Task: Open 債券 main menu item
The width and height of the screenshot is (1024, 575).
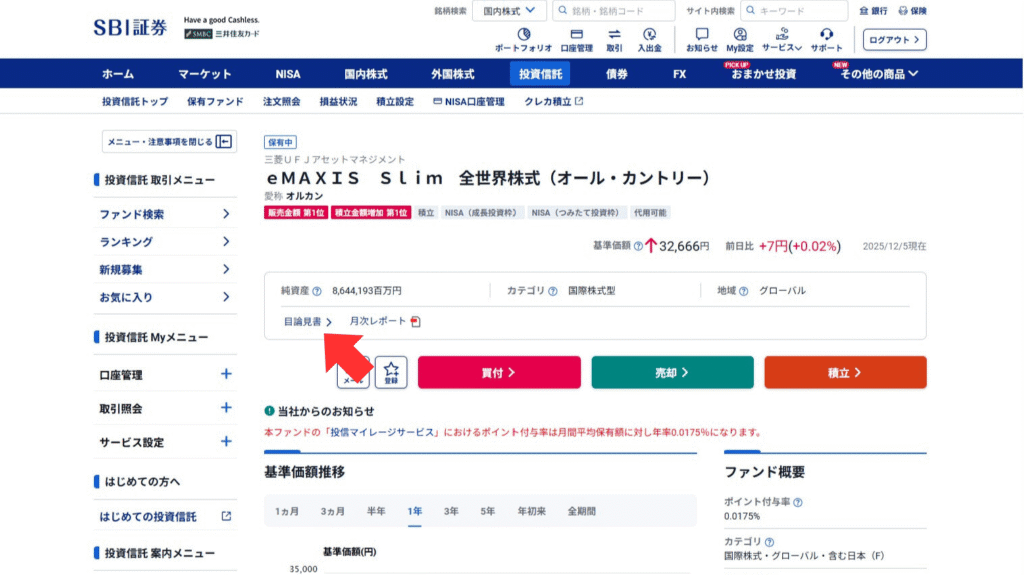Action: (616, 74)
